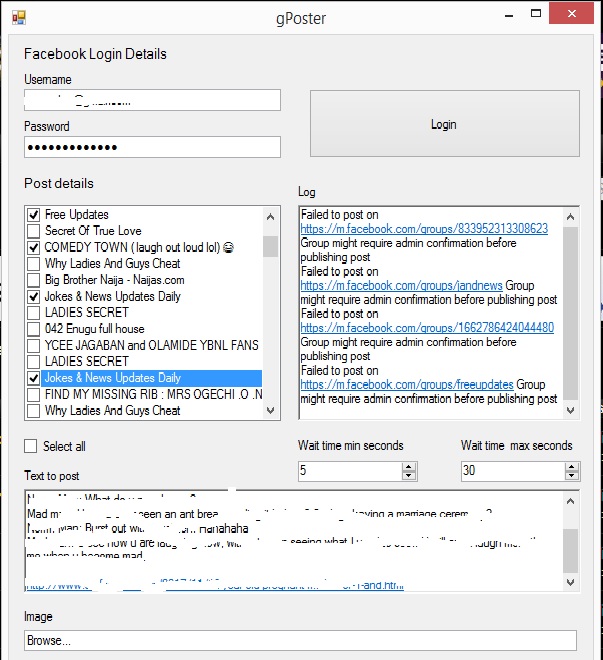Viewport: 603px width, 660px height.
Task: Uncheck the highlighted Jokes & News Updates Daily checkbox
Action: (x=34, y=378)
